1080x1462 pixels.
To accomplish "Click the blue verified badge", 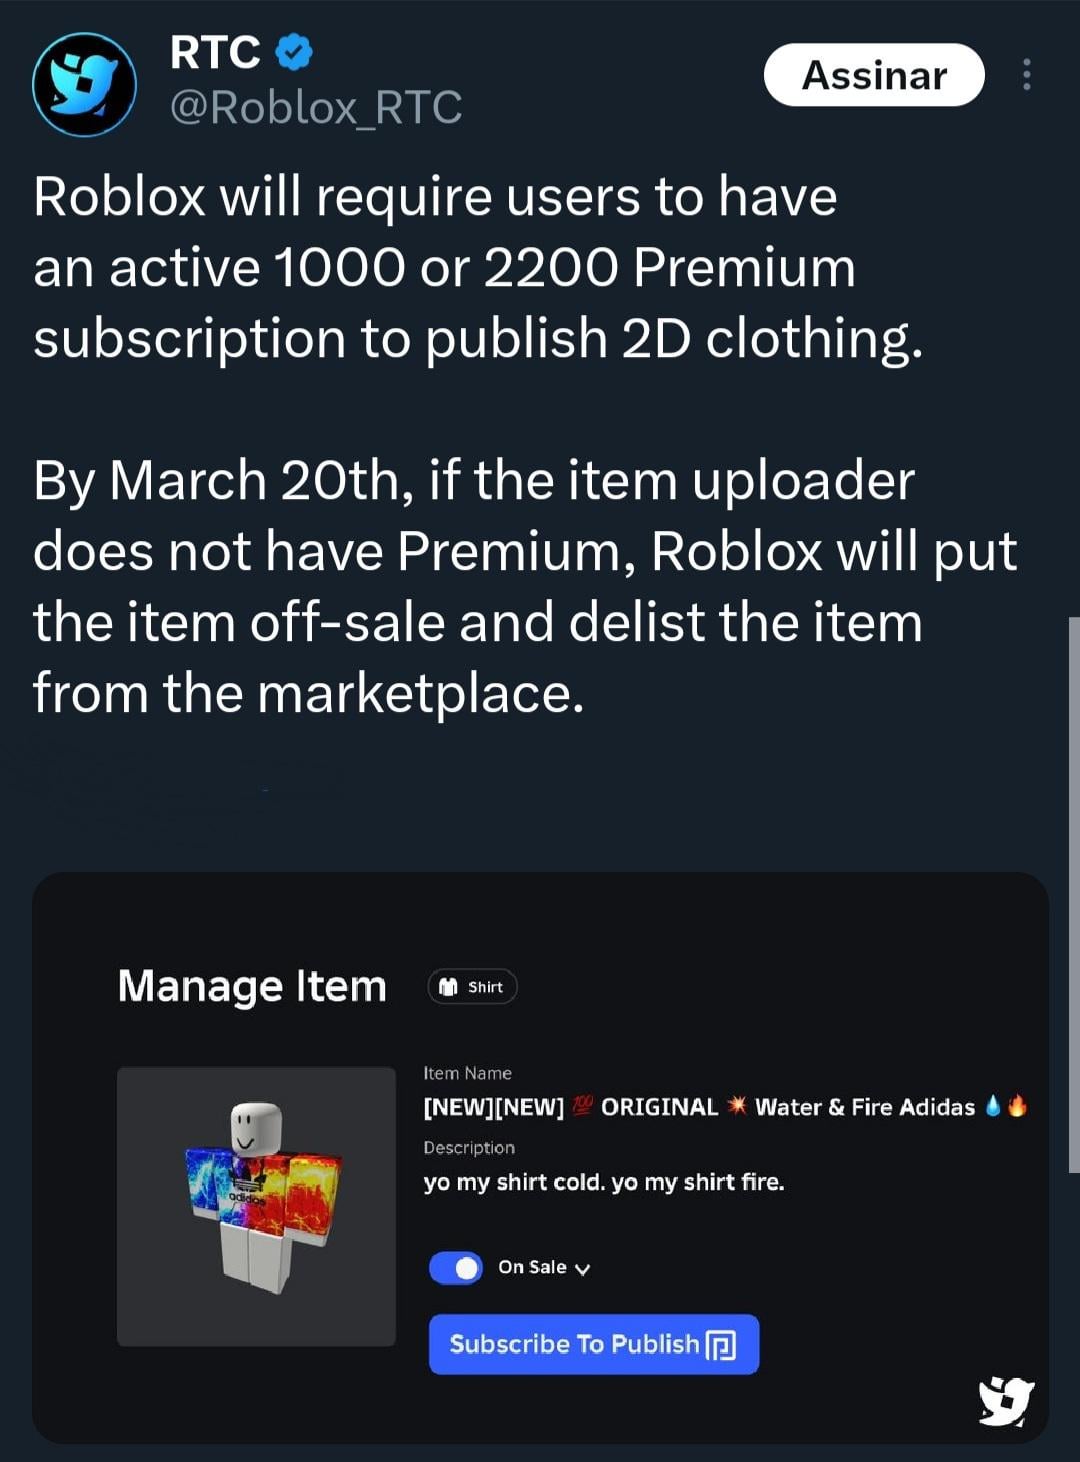I will click(294, 53).
